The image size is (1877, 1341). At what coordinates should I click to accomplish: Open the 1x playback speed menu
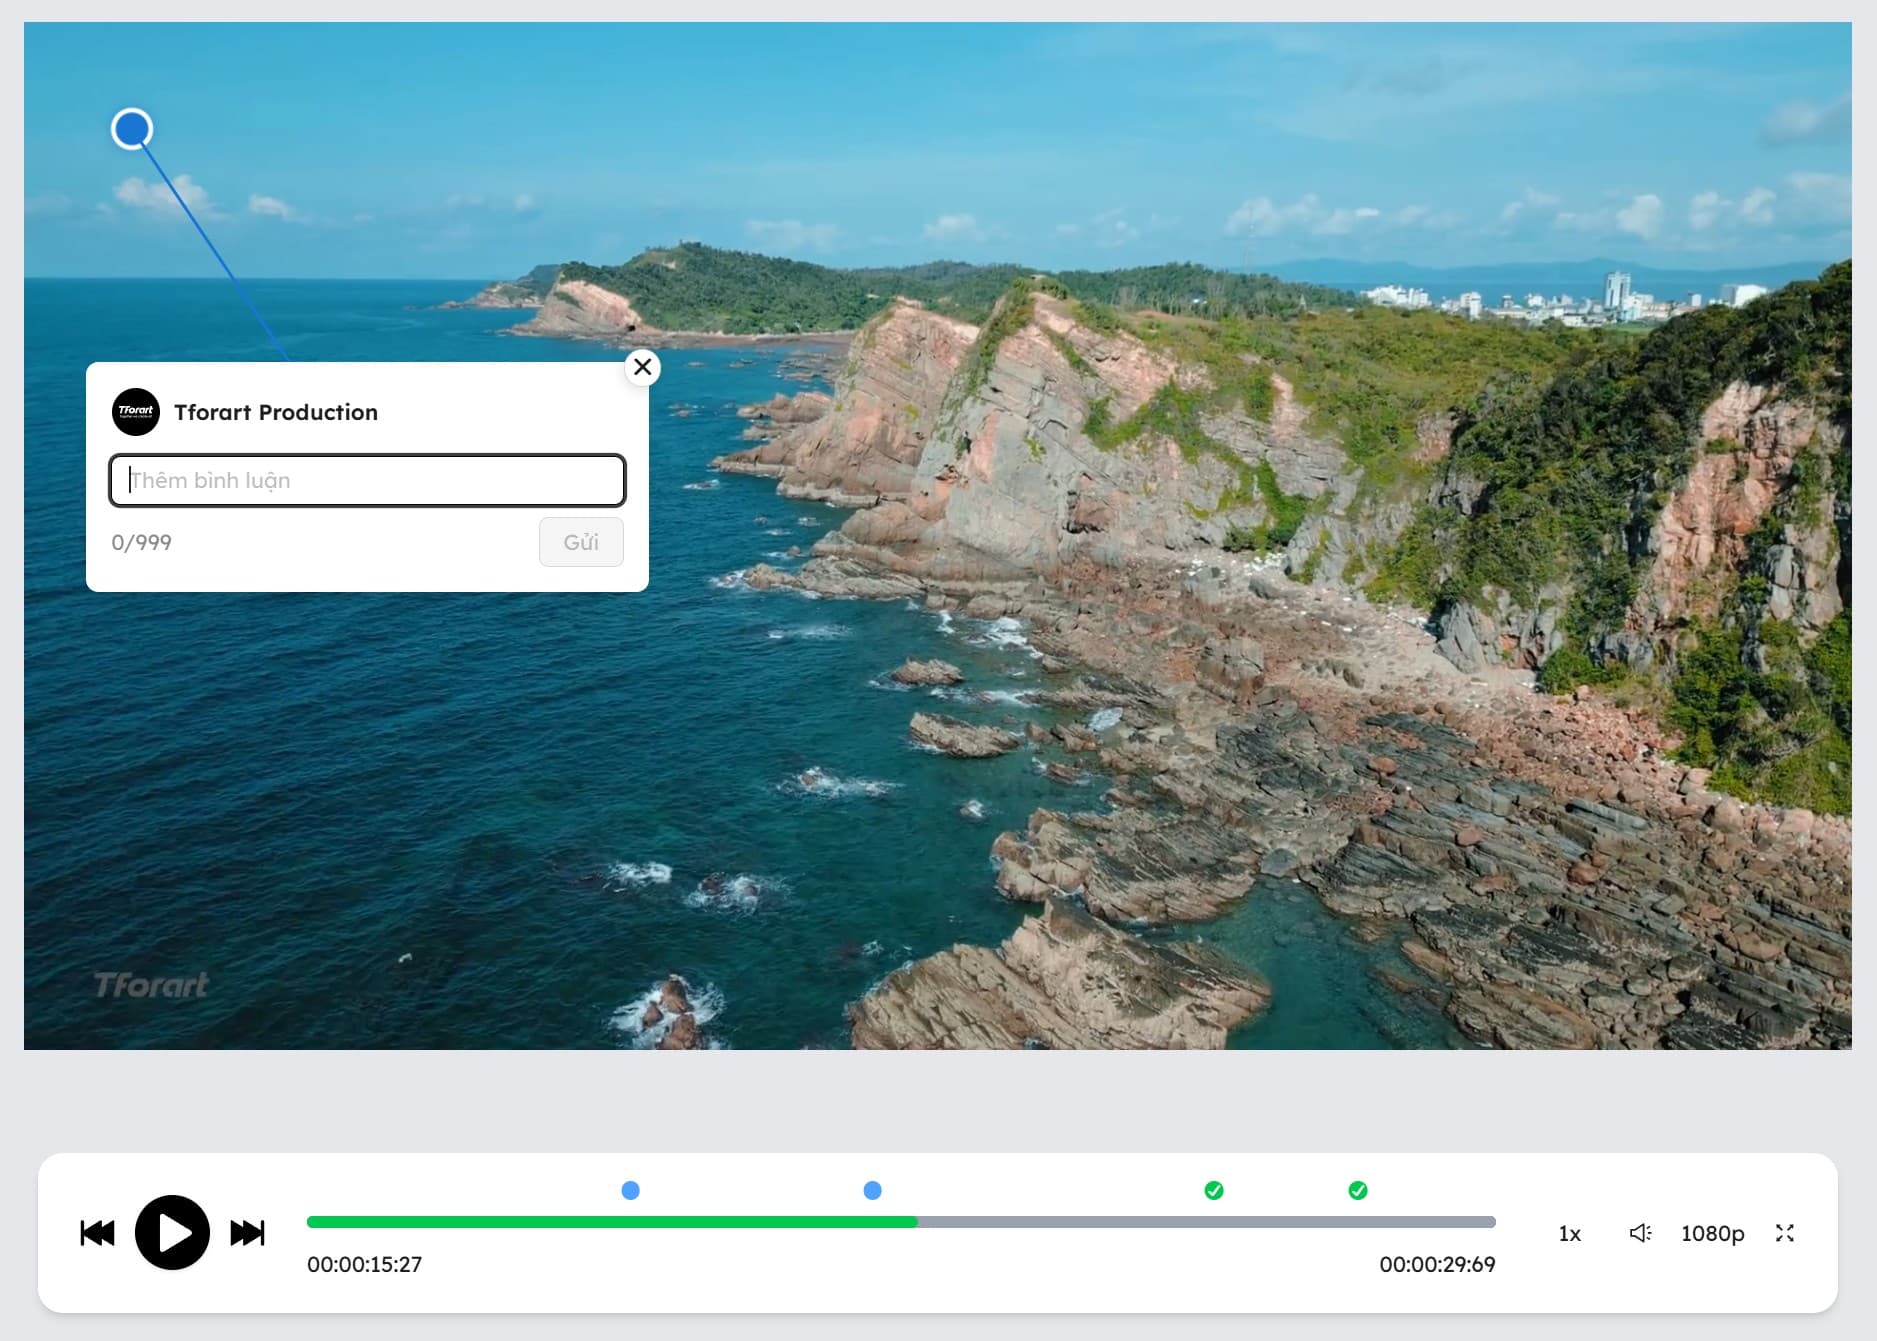click(1570, 1233)
